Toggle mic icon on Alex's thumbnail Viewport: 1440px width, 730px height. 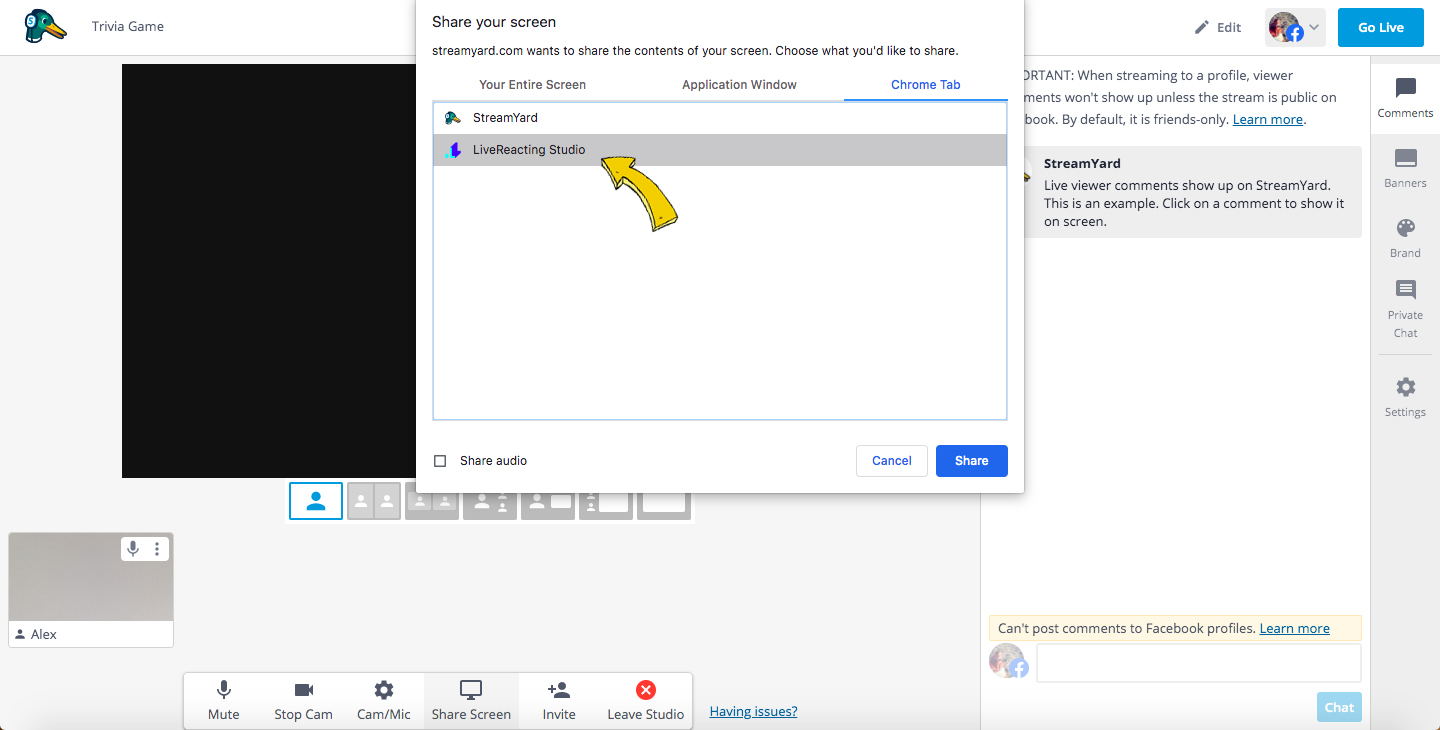[133, 549]
